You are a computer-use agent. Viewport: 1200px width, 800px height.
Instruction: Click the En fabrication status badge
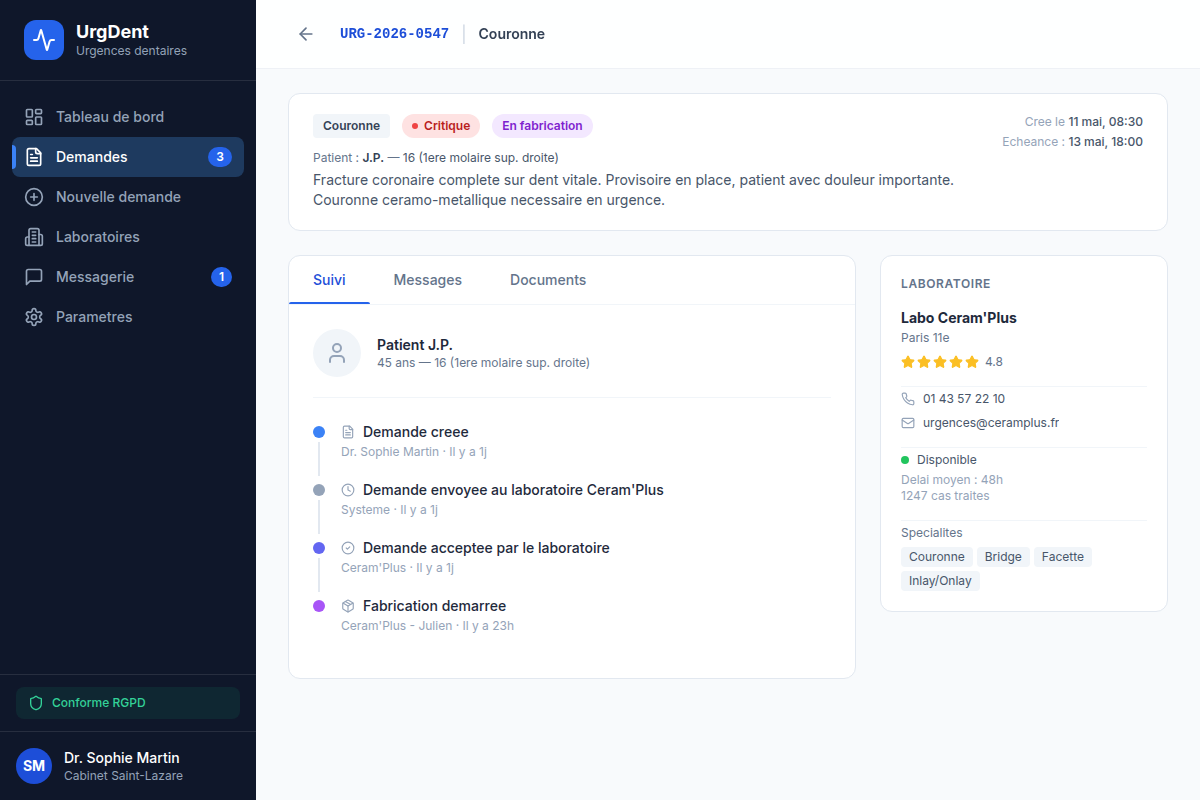[542, 126]
